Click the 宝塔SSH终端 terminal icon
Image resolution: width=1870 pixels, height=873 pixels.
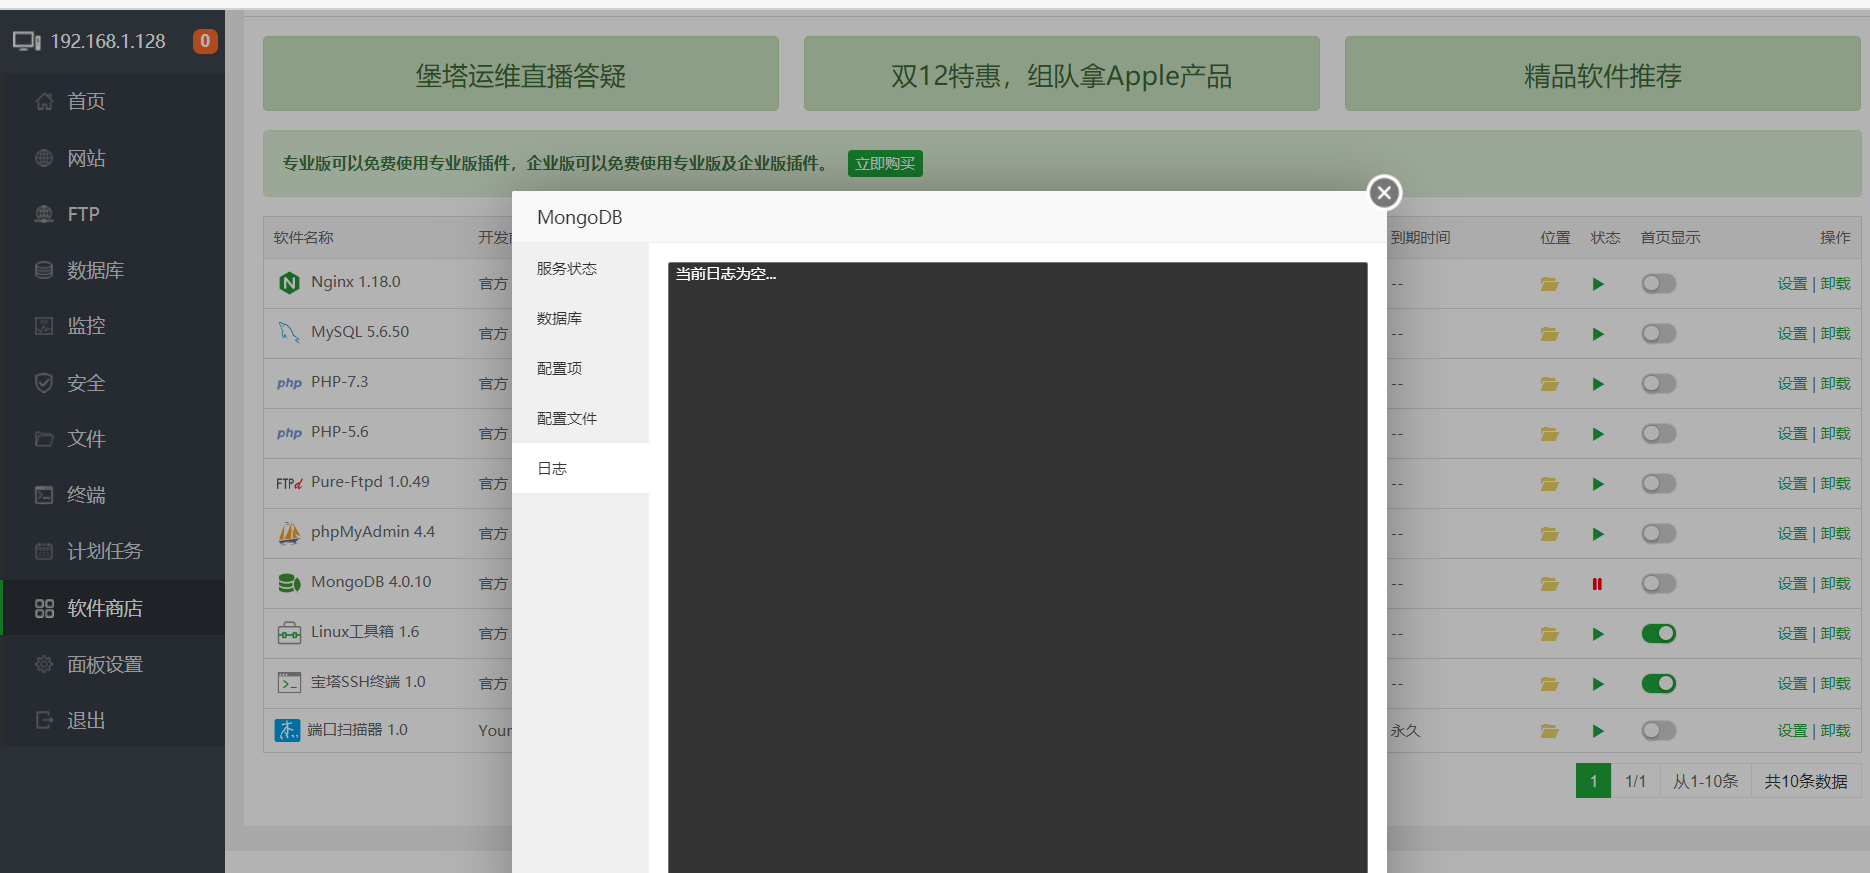[x=289, y=683]
